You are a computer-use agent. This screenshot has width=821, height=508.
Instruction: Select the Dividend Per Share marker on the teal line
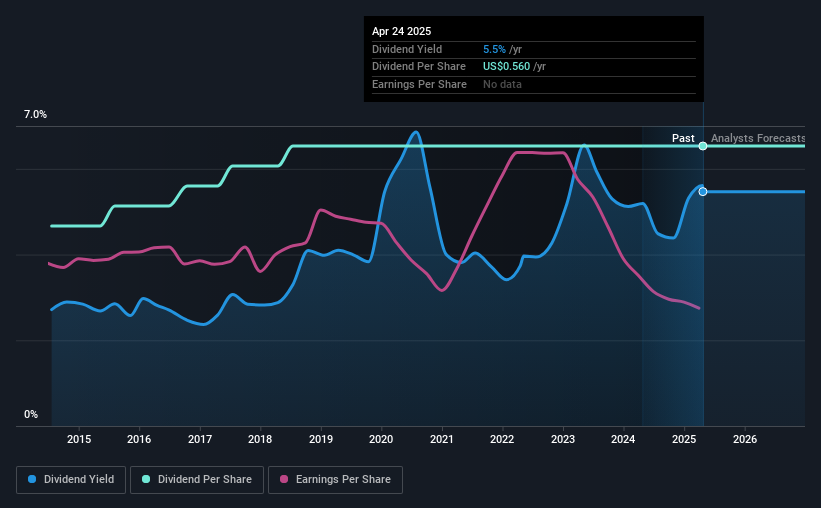(703, 146)
